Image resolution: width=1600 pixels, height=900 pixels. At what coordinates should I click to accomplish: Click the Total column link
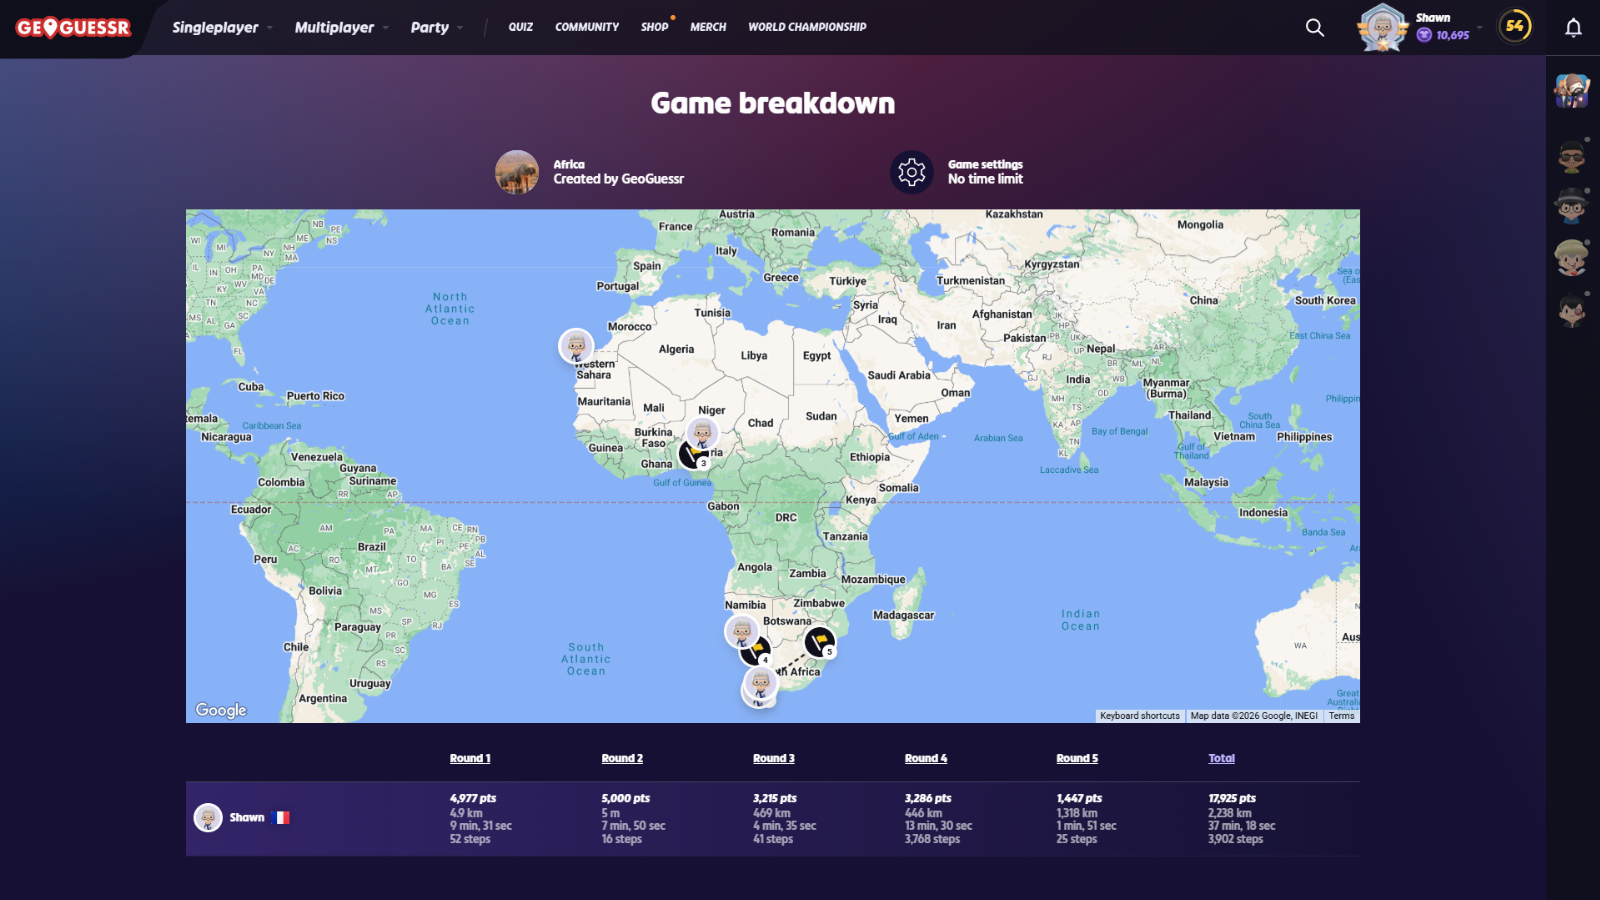point(1221,758)
